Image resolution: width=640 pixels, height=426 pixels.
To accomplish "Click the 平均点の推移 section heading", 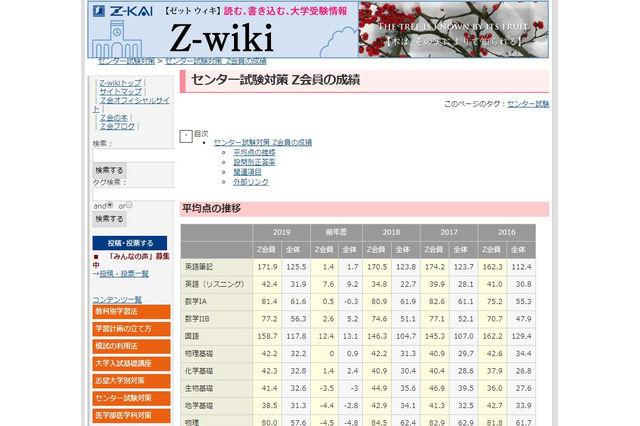I will click(x=211, y=209).
